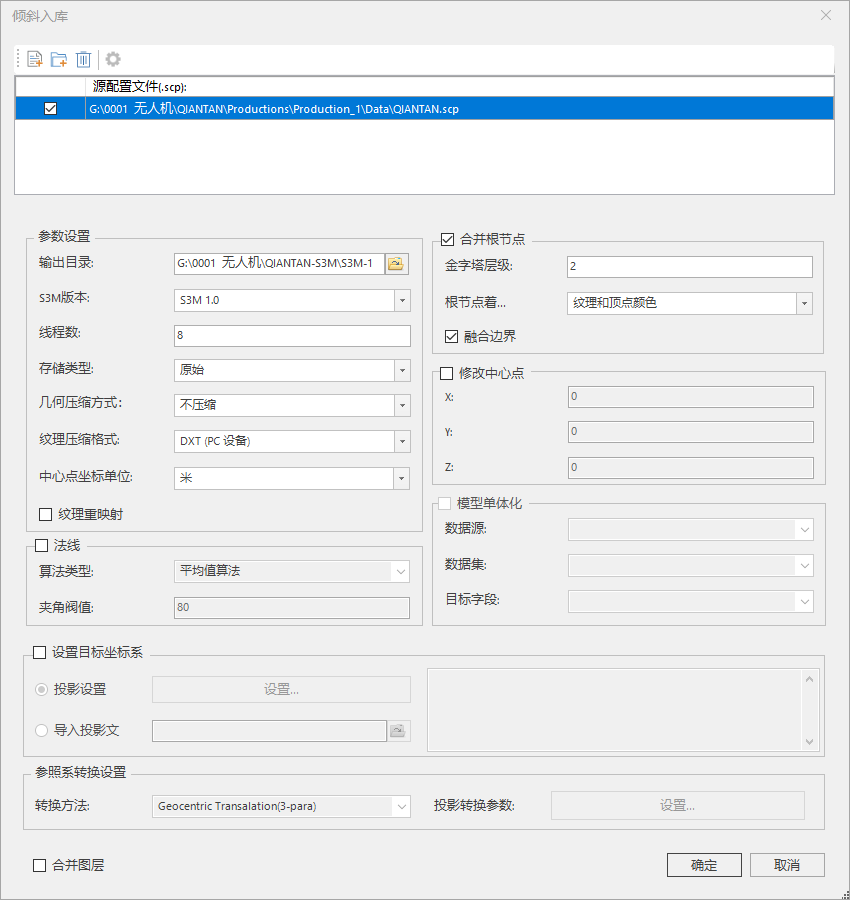Click the 输出目录 path field

click(x=280, y=264)
